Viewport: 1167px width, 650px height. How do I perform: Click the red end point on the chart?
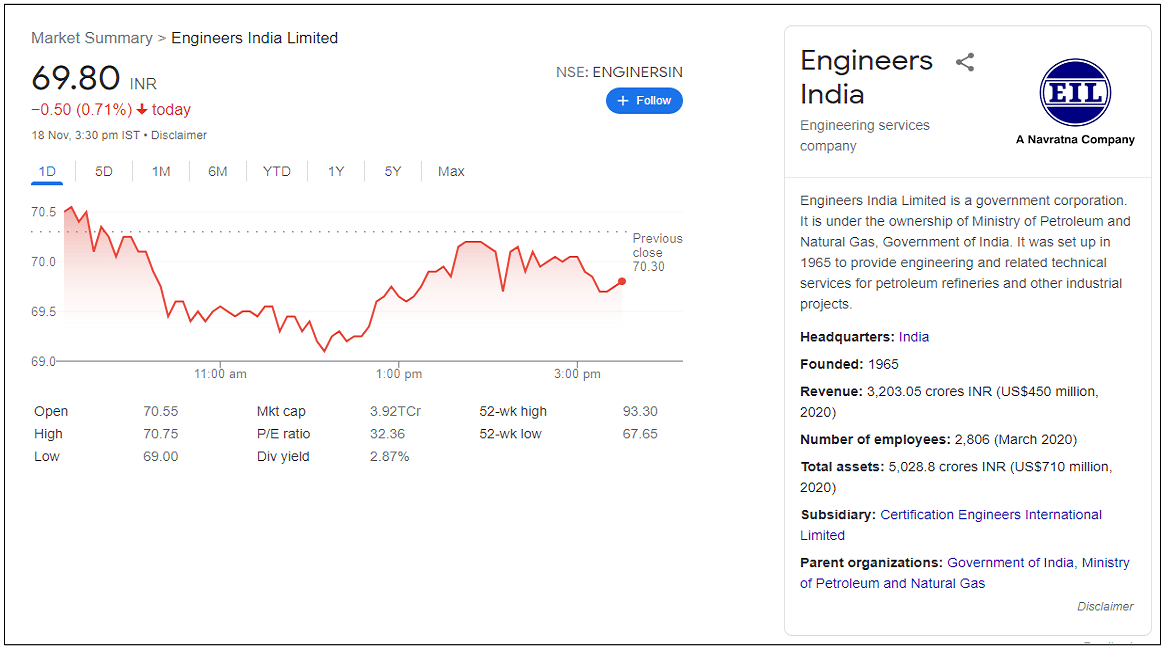(x=621, y=281)
